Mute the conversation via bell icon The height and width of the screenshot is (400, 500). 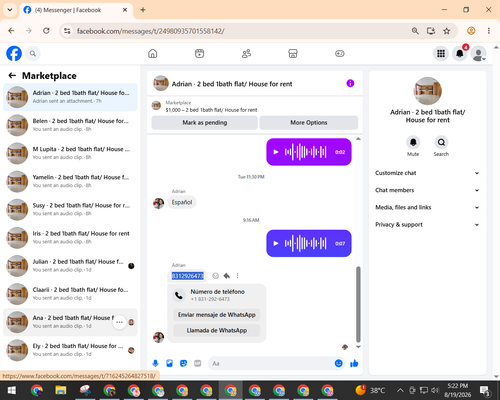[x=413, y=142]
